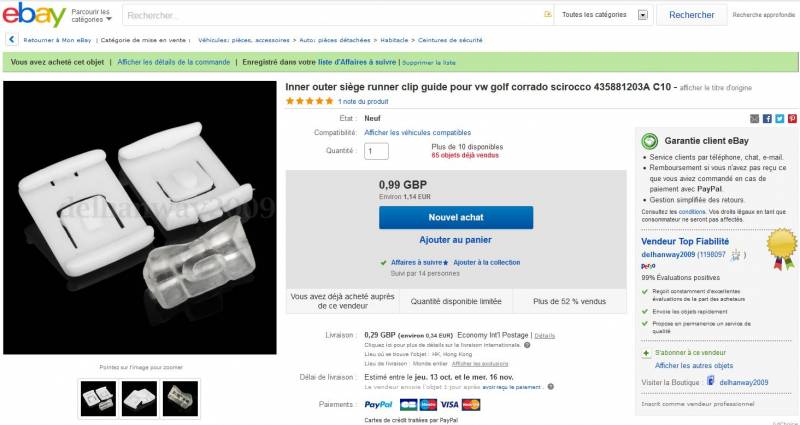Toggle Affaires à suivre watch checkmark
This screenshot has width=800, height=425.
tap(383, 263)
